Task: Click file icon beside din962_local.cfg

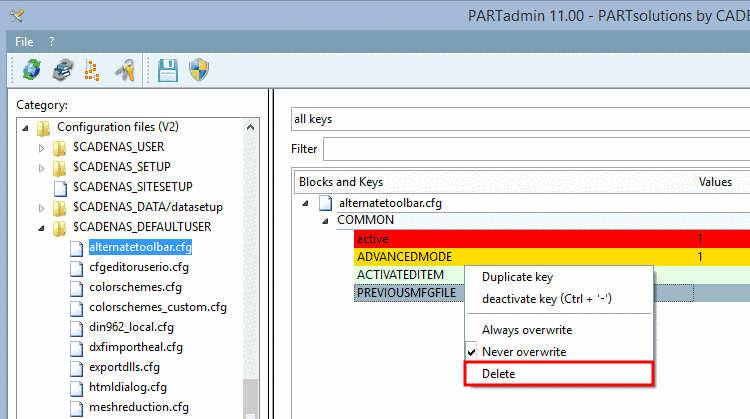Action: point(76,328)
